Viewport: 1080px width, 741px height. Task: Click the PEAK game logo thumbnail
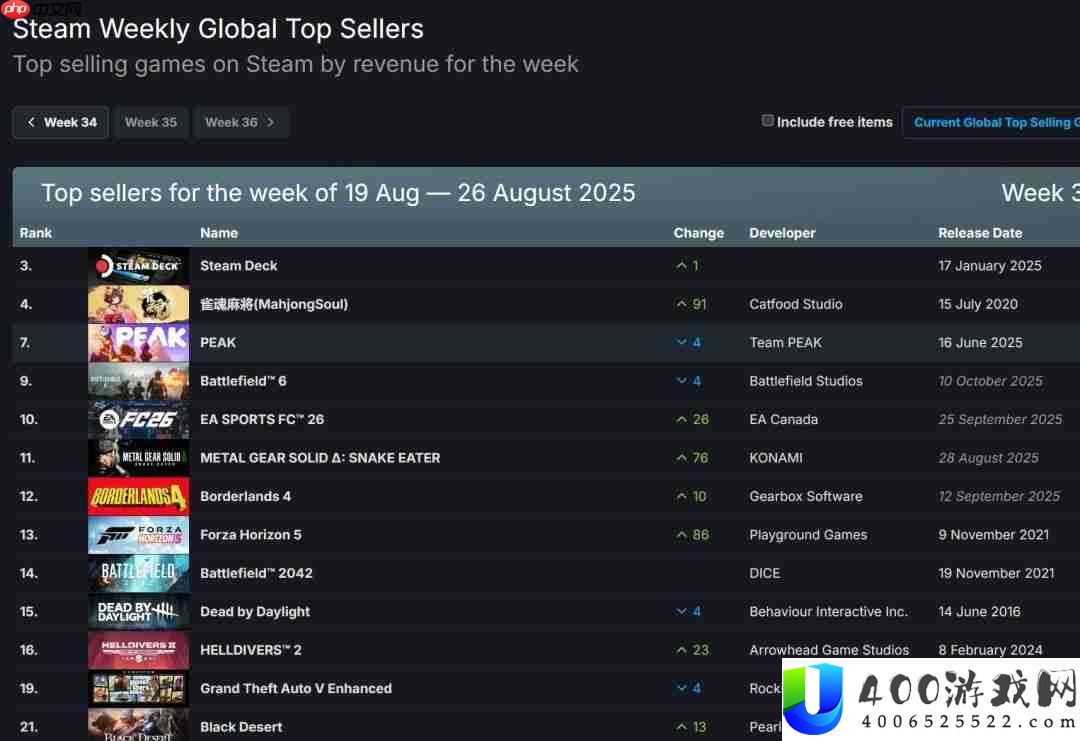(138, 342)
